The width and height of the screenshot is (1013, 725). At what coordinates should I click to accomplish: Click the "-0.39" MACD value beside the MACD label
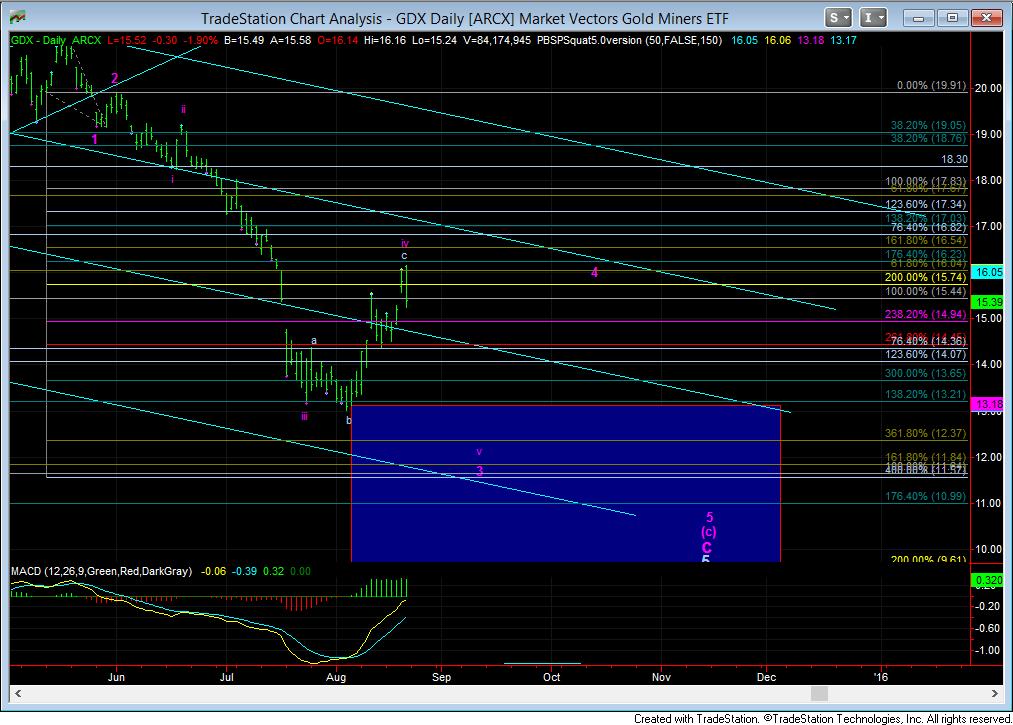click(x=244, y=571)
